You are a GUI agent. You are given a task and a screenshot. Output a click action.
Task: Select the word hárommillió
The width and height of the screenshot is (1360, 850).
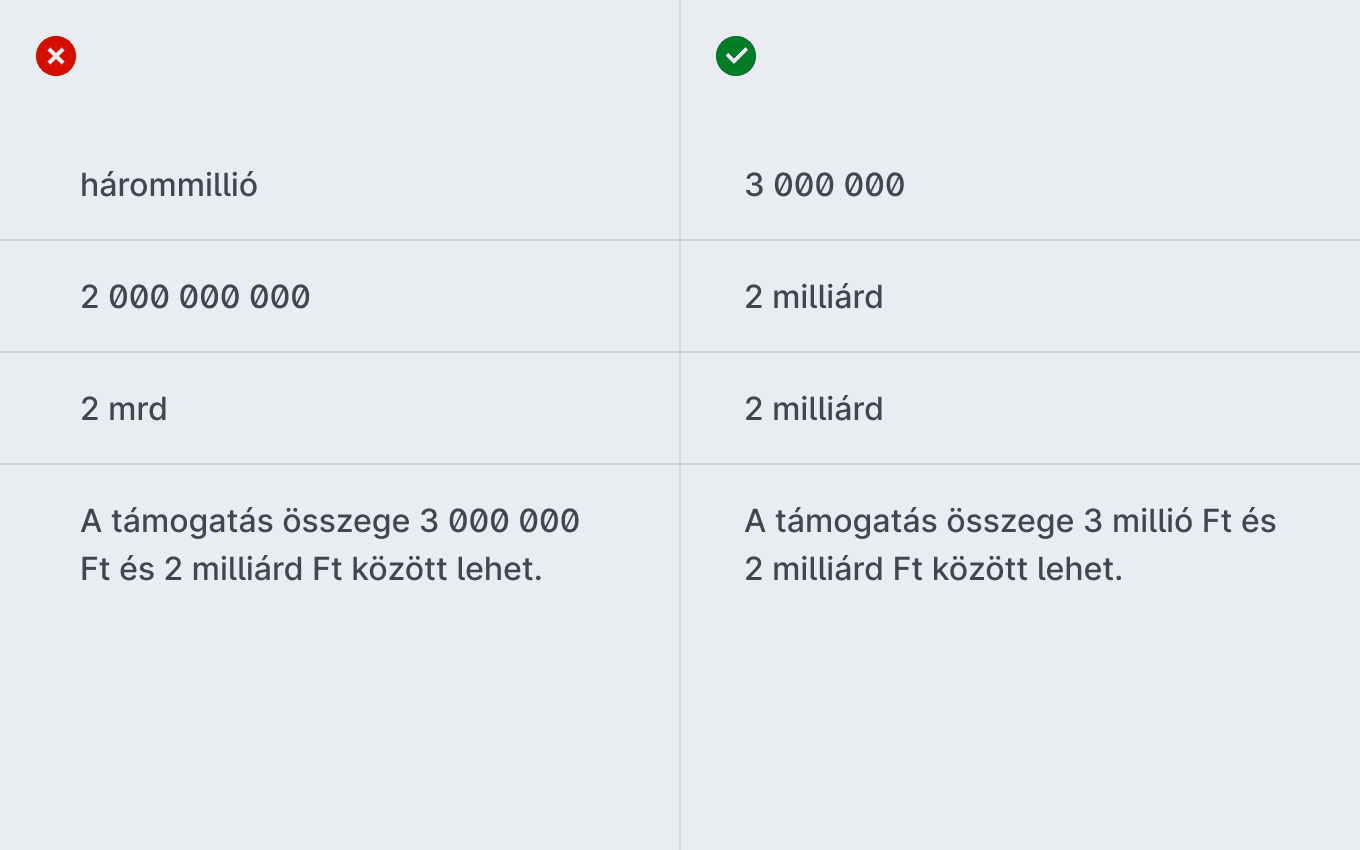click(x=169, y=185)
